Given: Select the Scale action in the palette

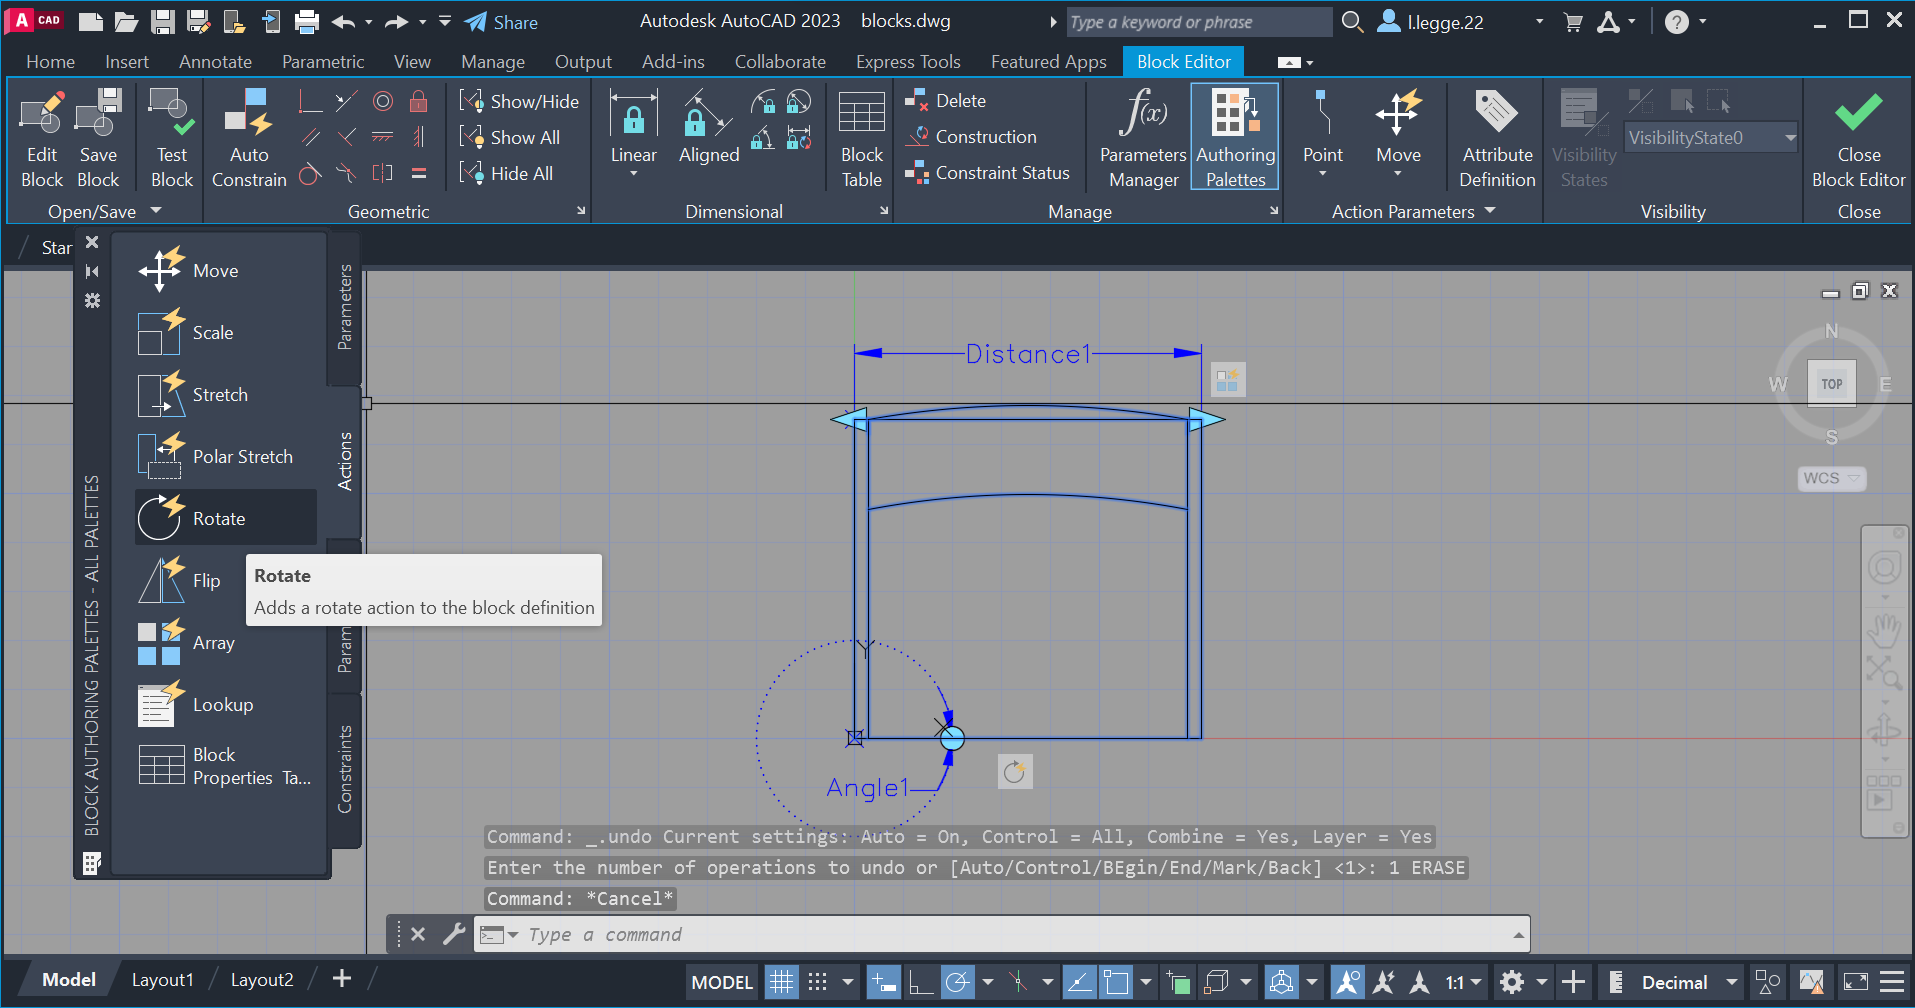Looking at the screenshot, I should tap(225, 332).
